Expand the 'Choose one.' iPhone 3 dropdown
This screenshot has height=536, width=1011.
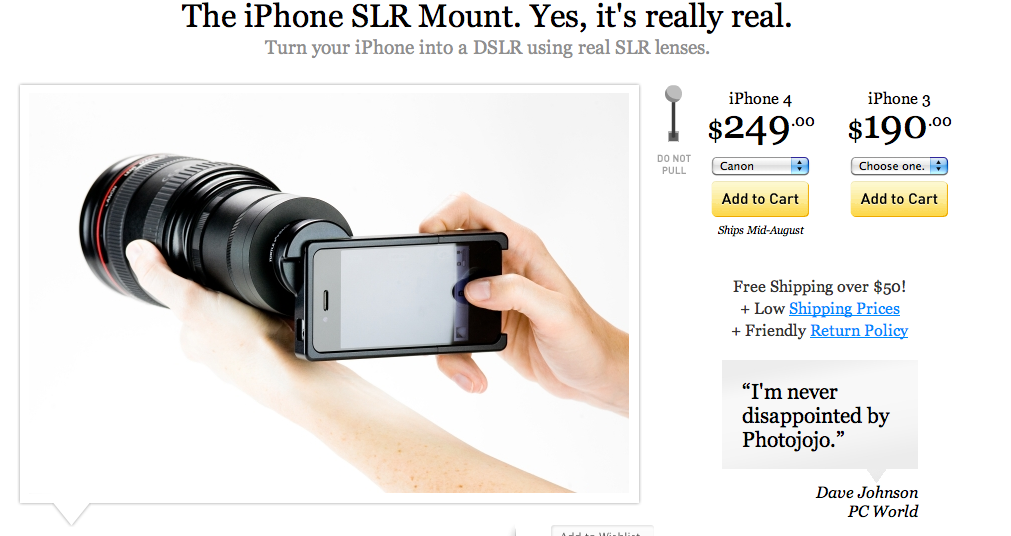point(899,166)
